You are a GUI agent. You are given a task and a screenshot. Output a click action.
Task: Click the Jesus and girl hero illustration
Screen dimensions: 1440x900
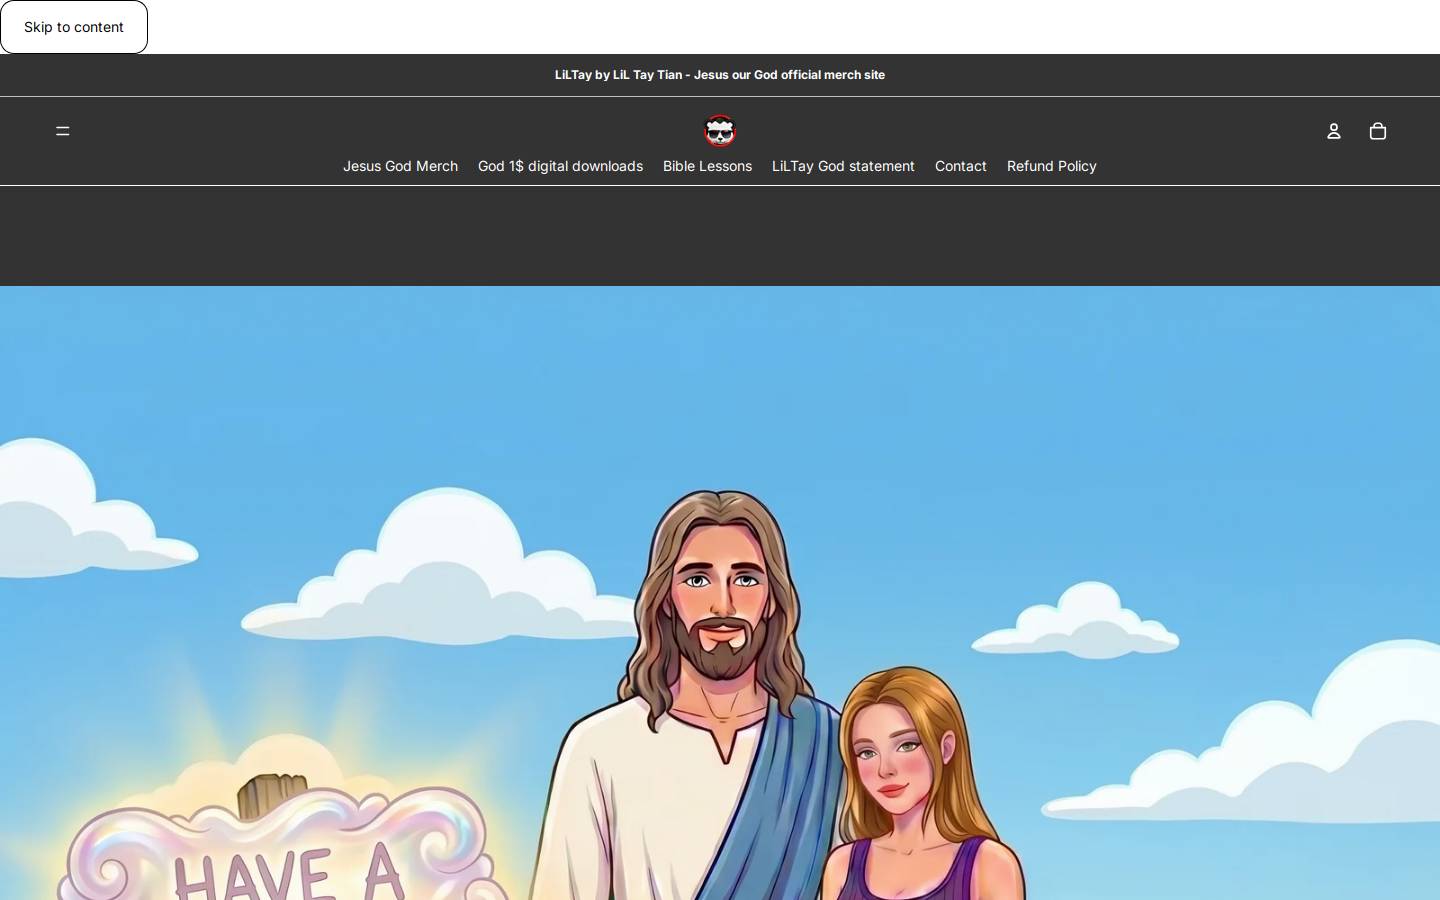(x=720, y=593)
